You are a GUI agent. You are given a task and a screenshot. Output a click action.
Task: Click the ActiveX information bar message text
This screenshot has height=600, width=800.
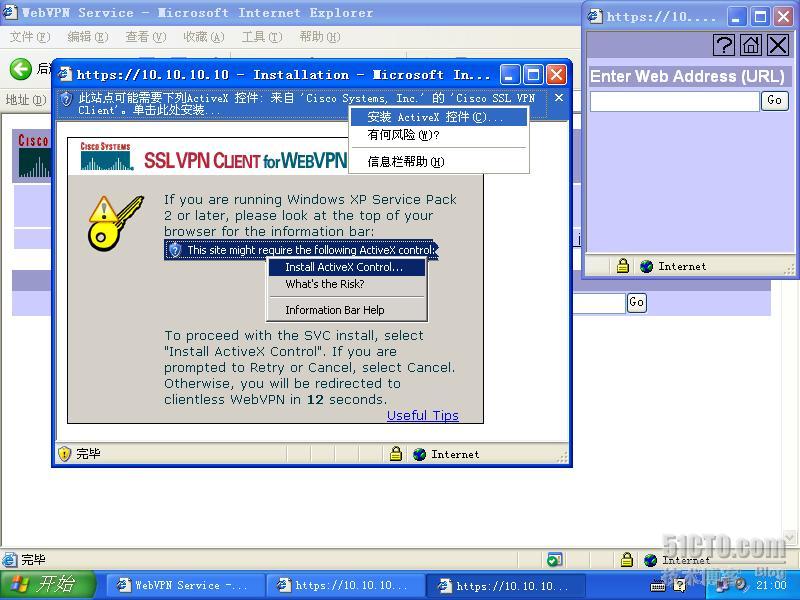tap(306, 104)
